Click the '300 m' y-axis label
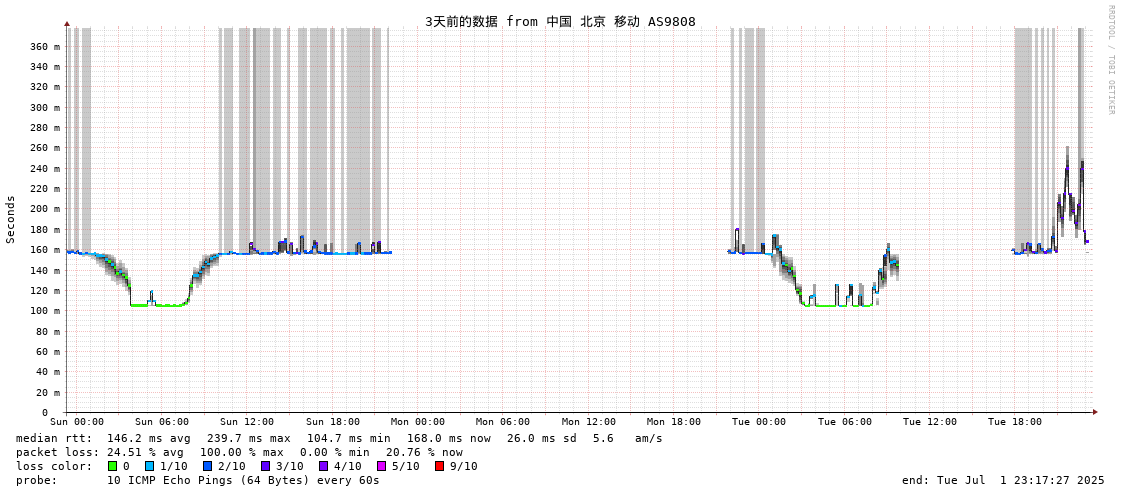Viewport: 1121px width, 494px height. pyautogui.click(x=45, y=107)
